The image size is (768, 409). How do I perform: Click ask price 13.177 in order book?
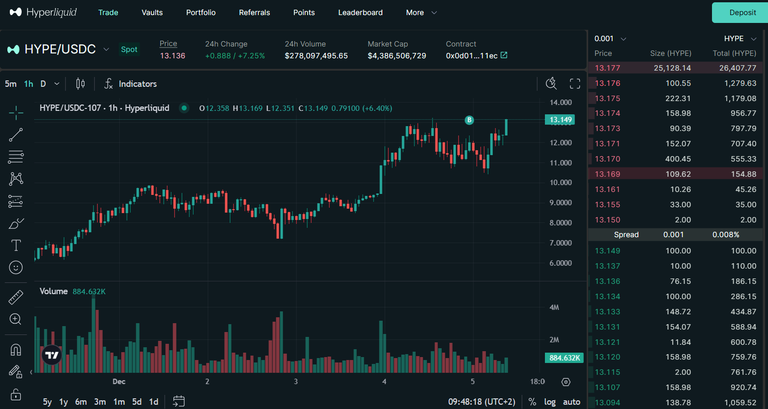click(x=607, y=68)
